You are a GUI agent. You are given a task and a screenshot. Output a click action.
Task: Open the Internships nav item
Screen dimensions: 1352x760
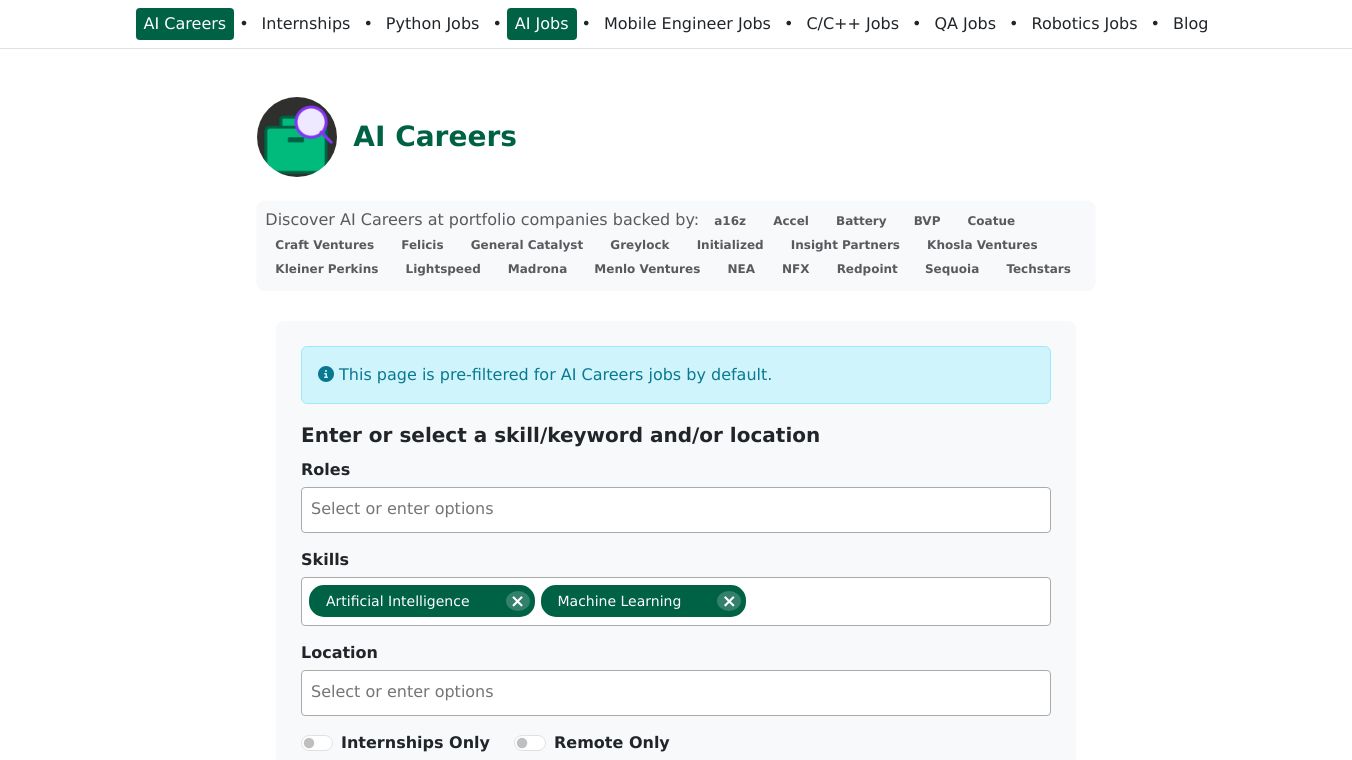pos(306,24)
